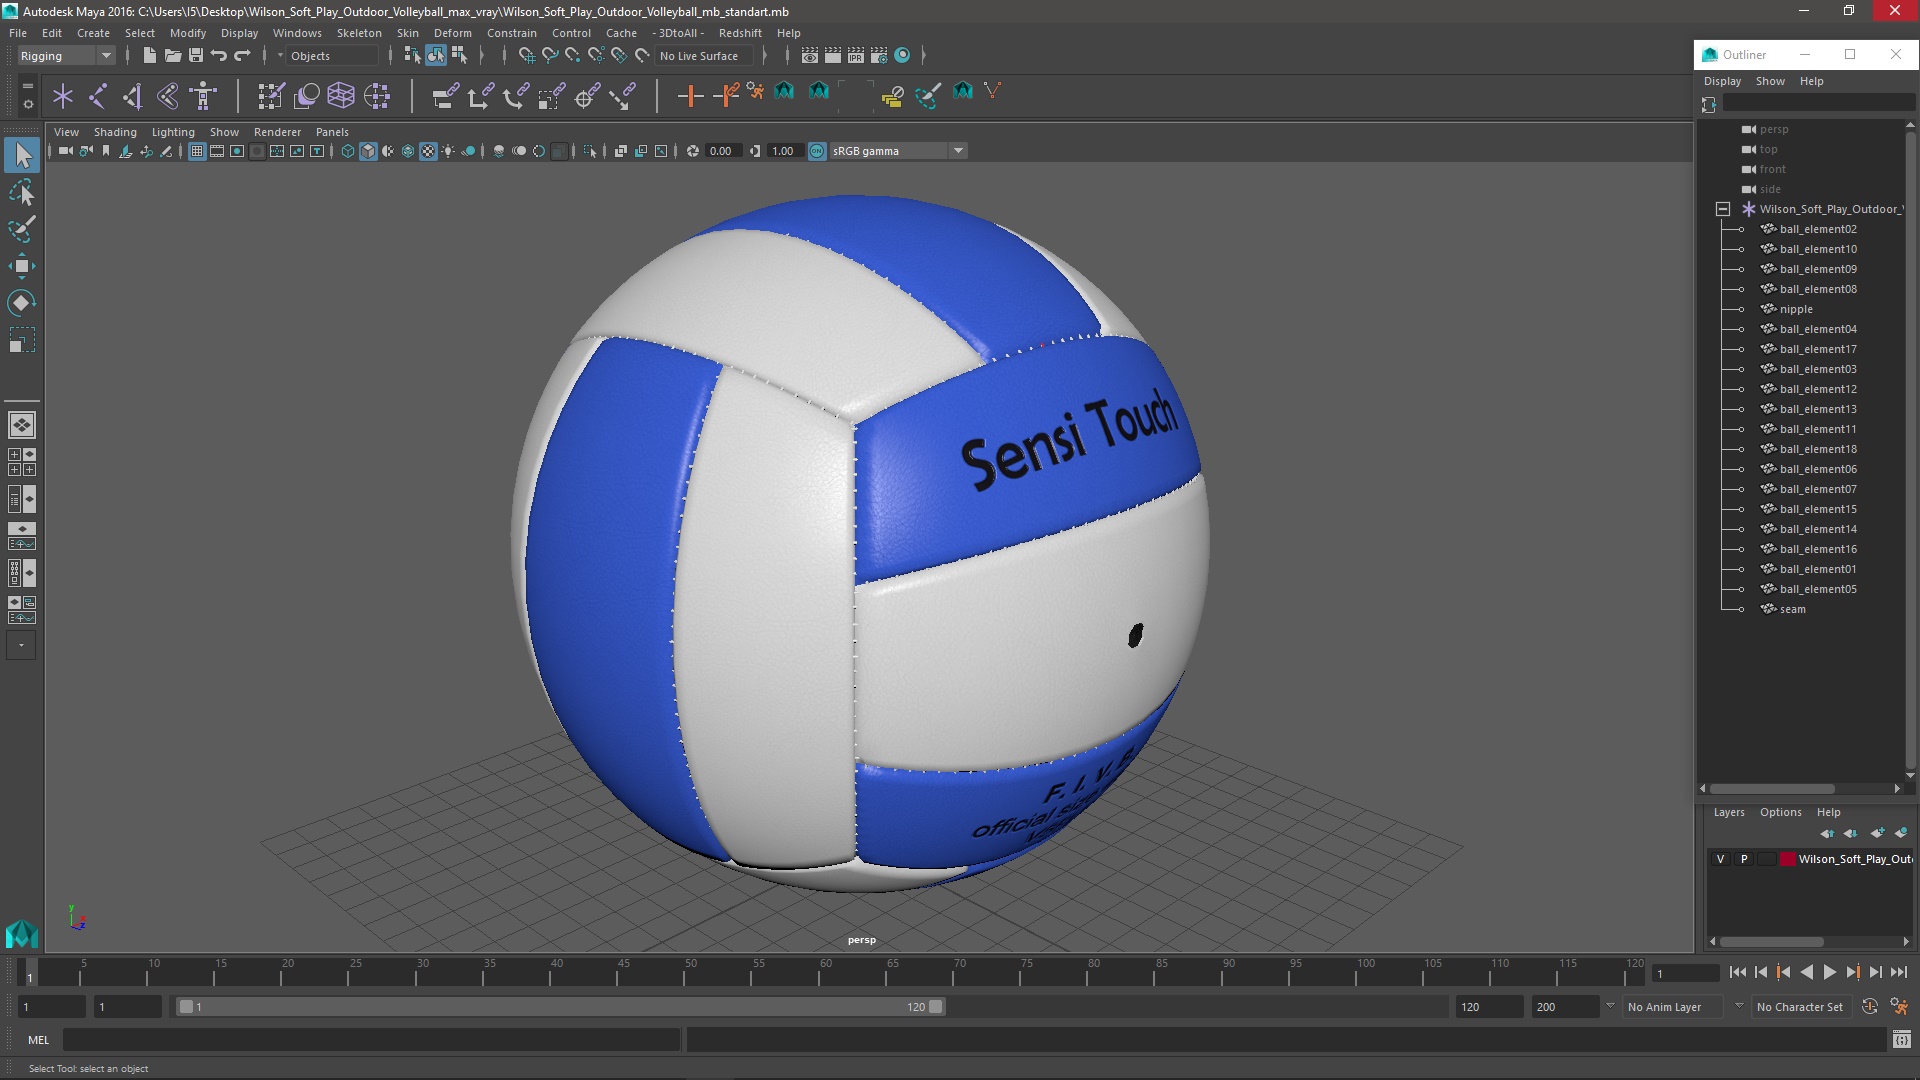Click Snap to curves magnet icon

click(549, 55)
